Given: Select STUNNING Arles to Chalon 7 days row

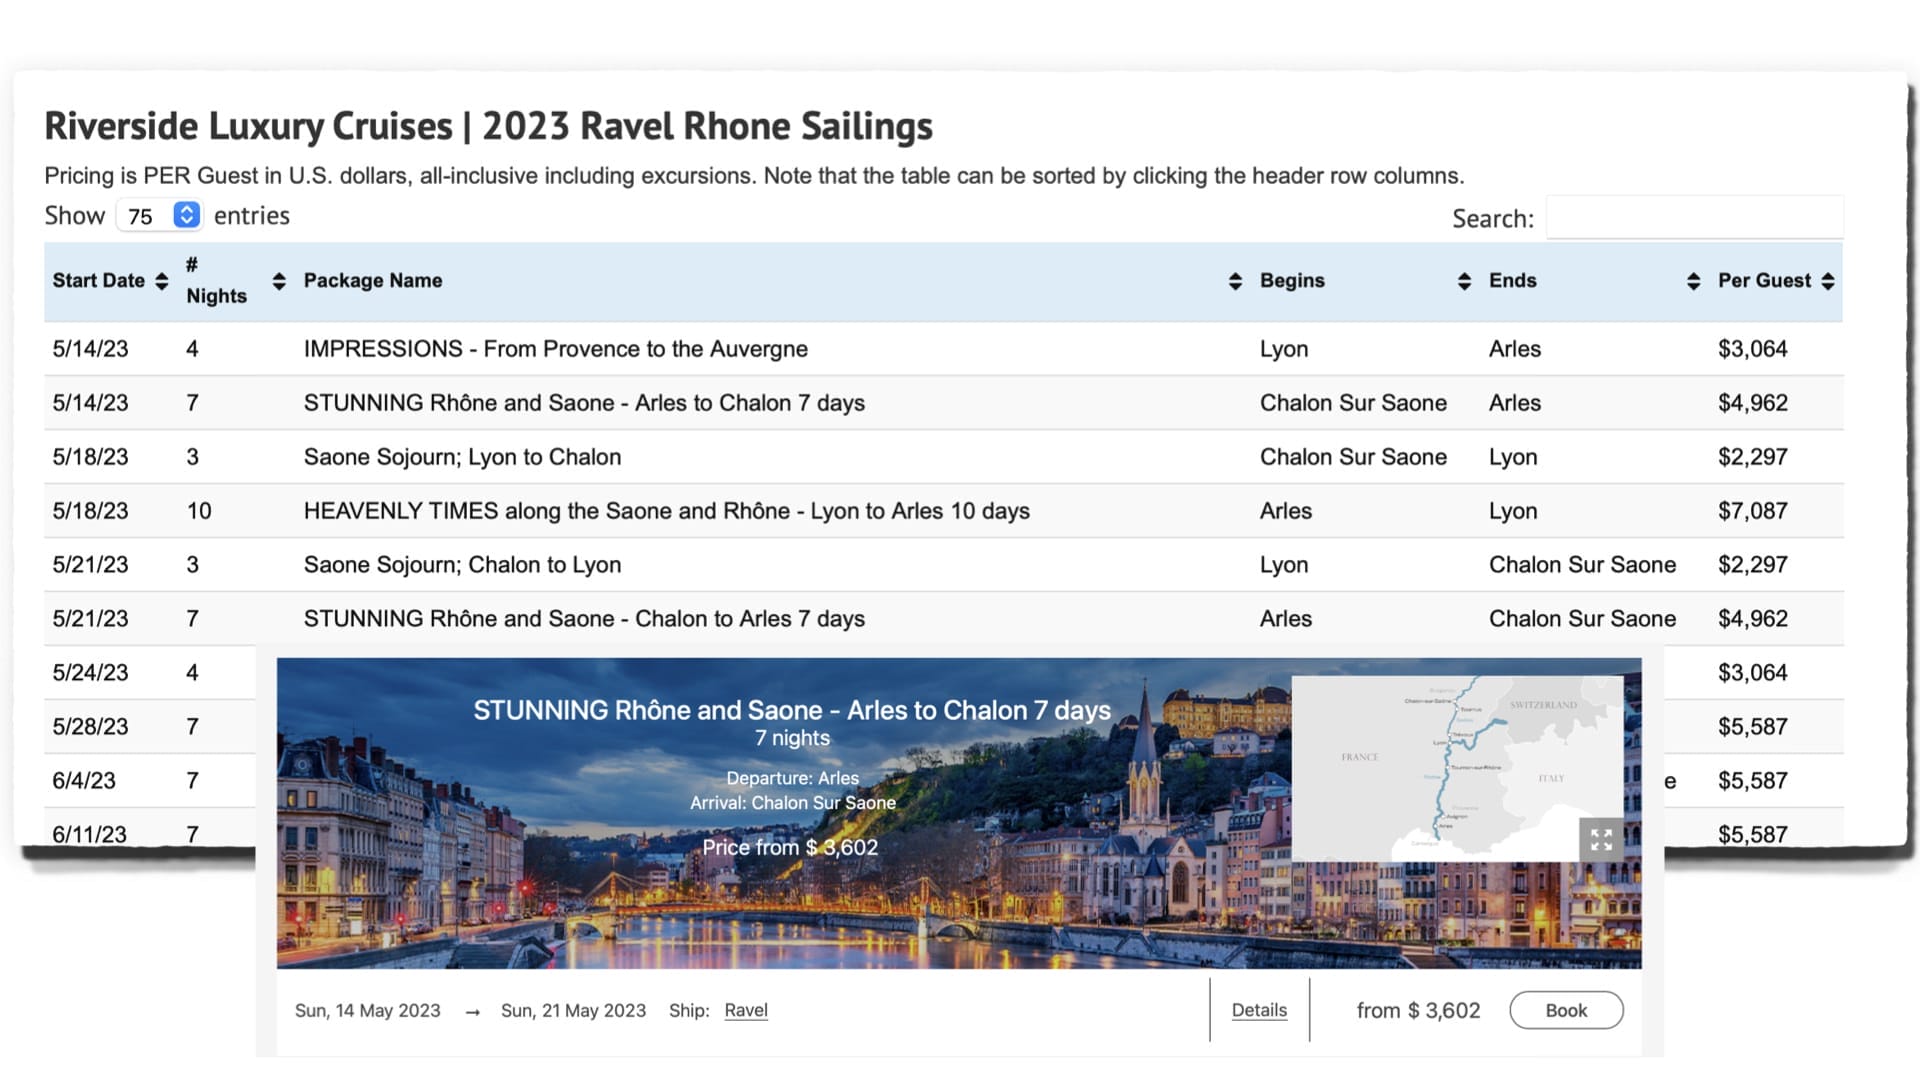Looking at the screenshot, I should (x=943, y=403).
